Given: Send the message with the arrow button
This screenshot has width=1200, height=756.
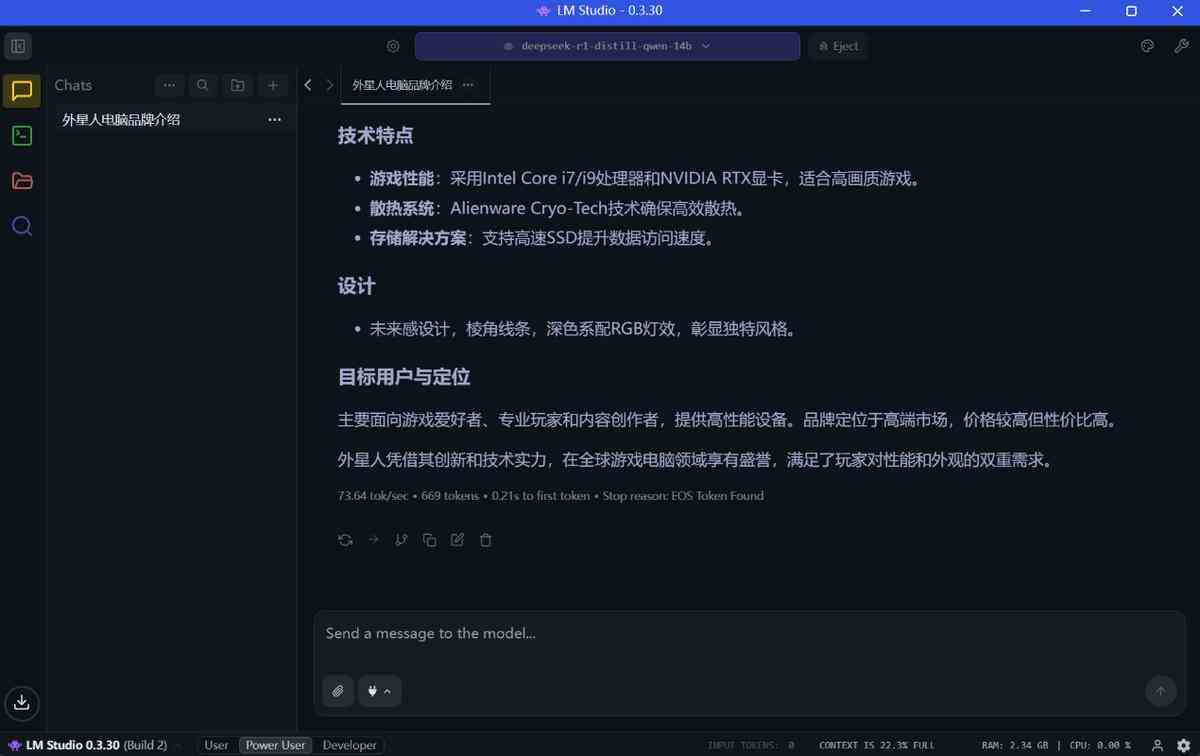Looking at the screenshot, I should click(x=1161, y=691).
